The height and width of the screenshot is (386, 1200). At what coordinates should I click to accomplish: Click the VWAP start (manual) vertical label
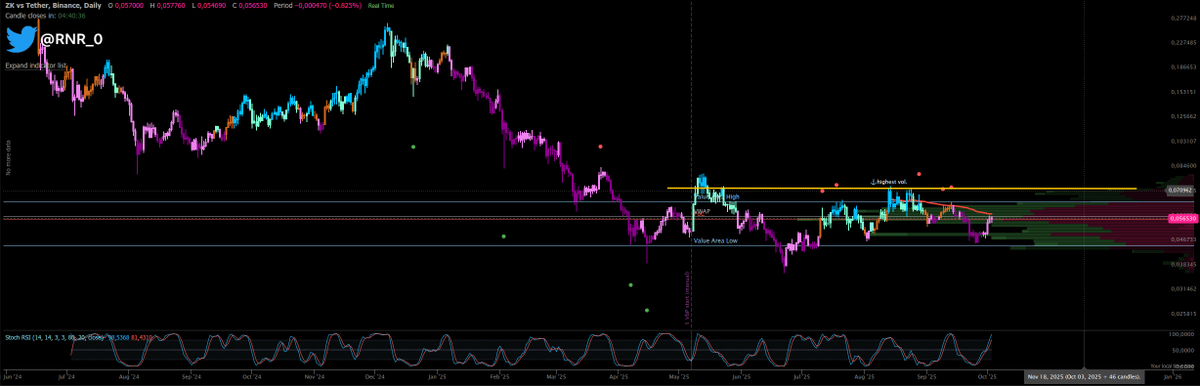(687, 298)
